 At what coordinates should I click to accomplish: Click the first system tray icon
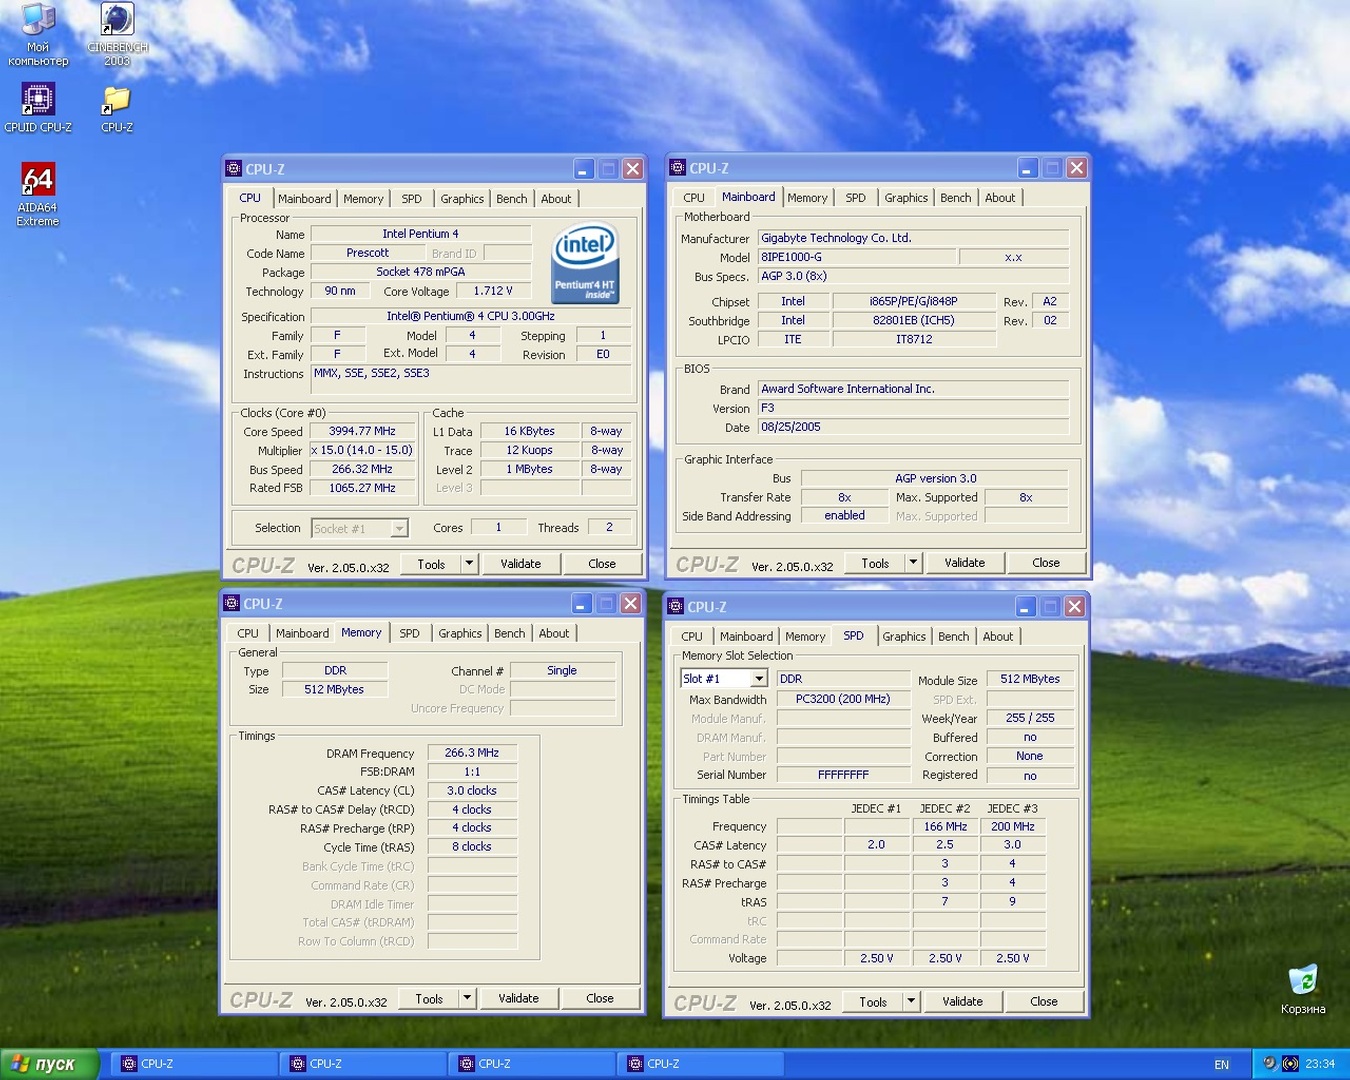tap(1269, 1064)
